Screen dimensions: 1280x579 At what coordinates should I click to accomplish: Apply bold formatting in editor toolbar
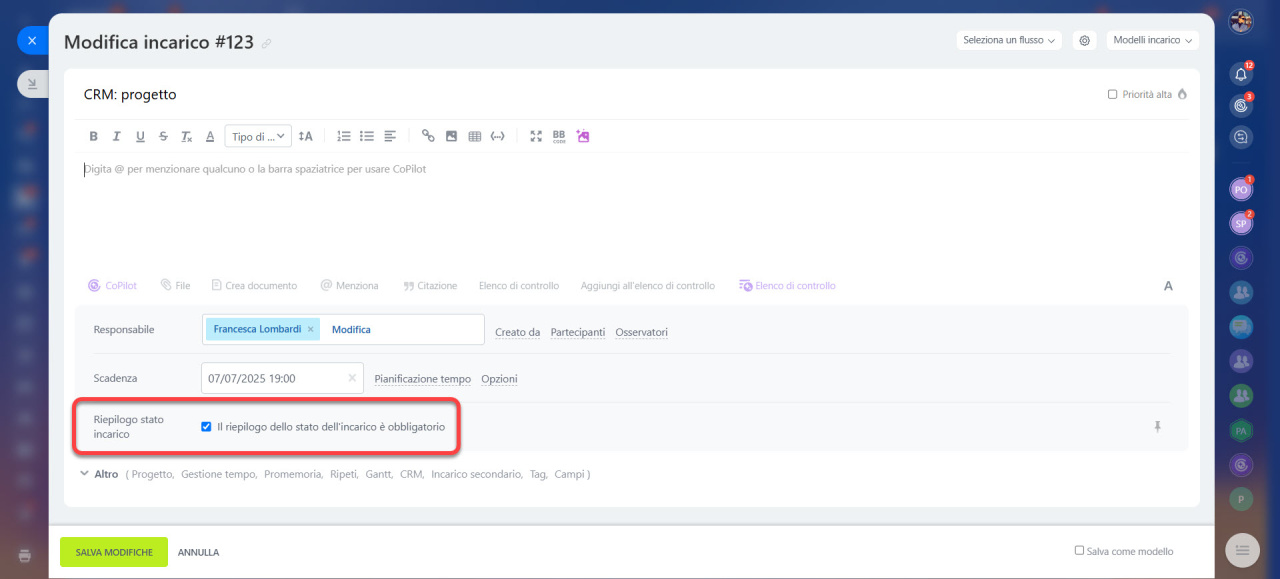point(93,136)
